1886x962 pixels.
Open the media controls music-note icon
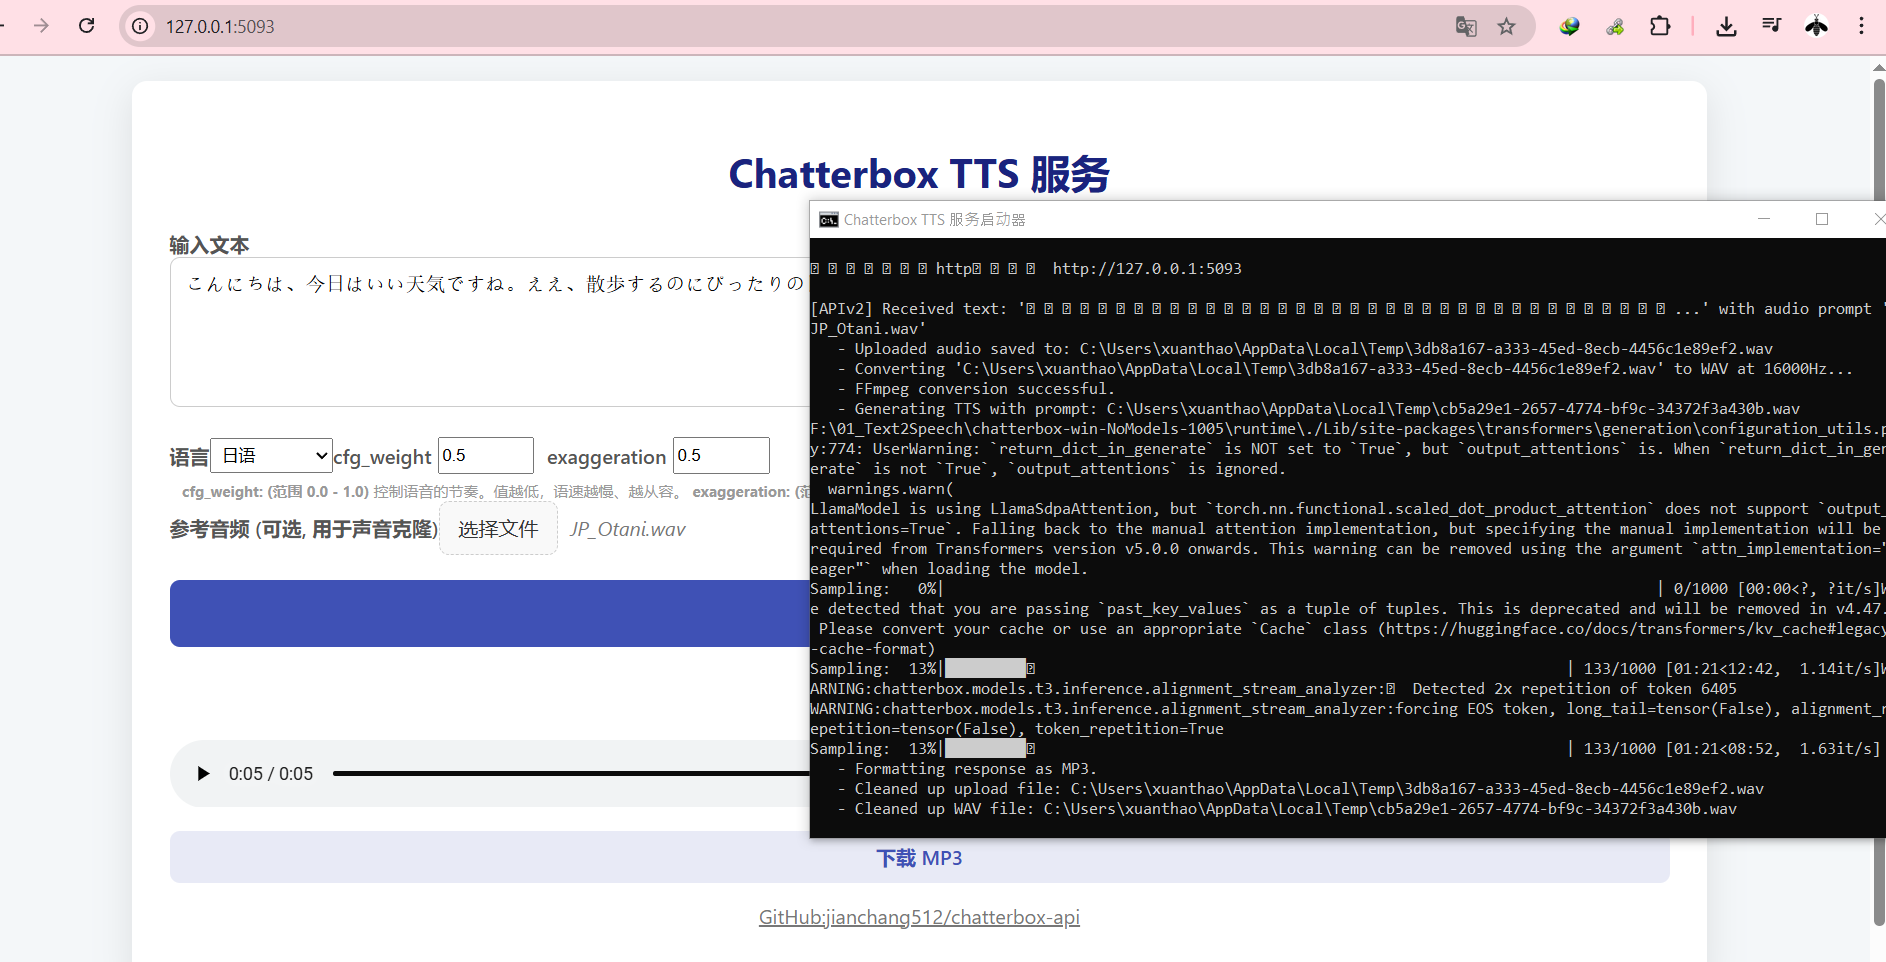[x=1771, y=27]
